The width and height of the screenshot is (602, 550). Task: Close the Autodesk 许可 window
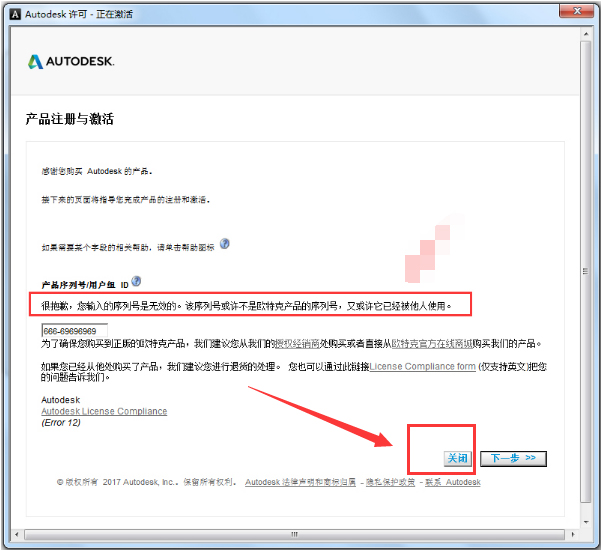577,11
